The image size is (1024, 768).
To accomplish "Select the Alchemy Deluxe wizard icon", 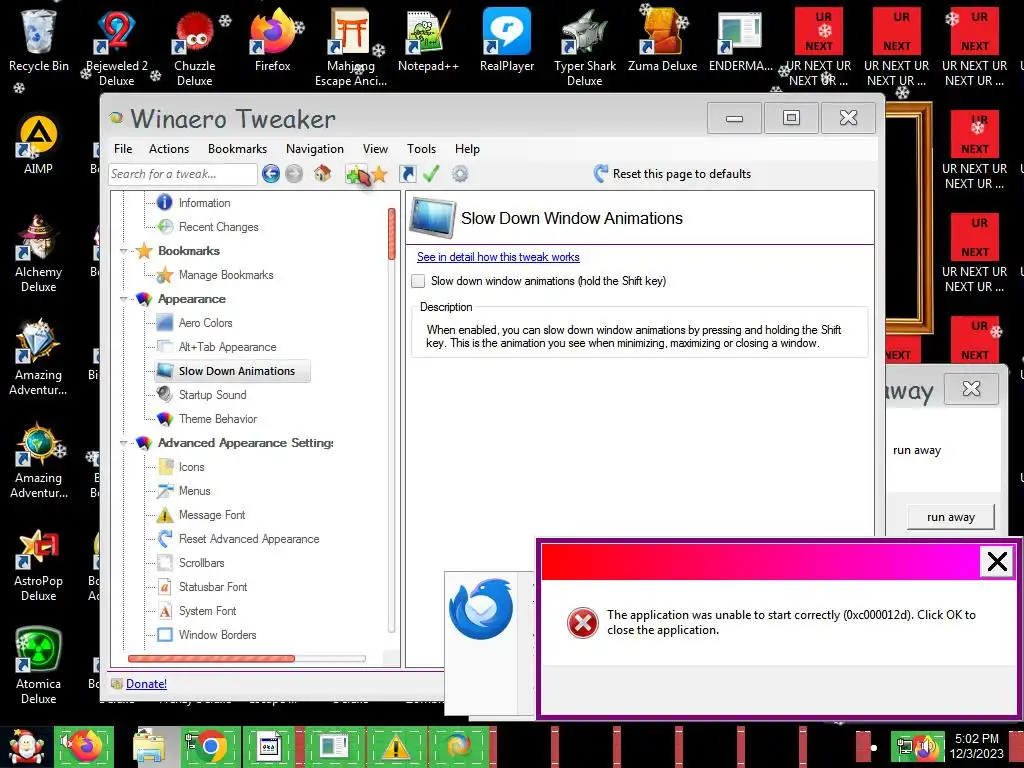I will click(x=39, y=255).
